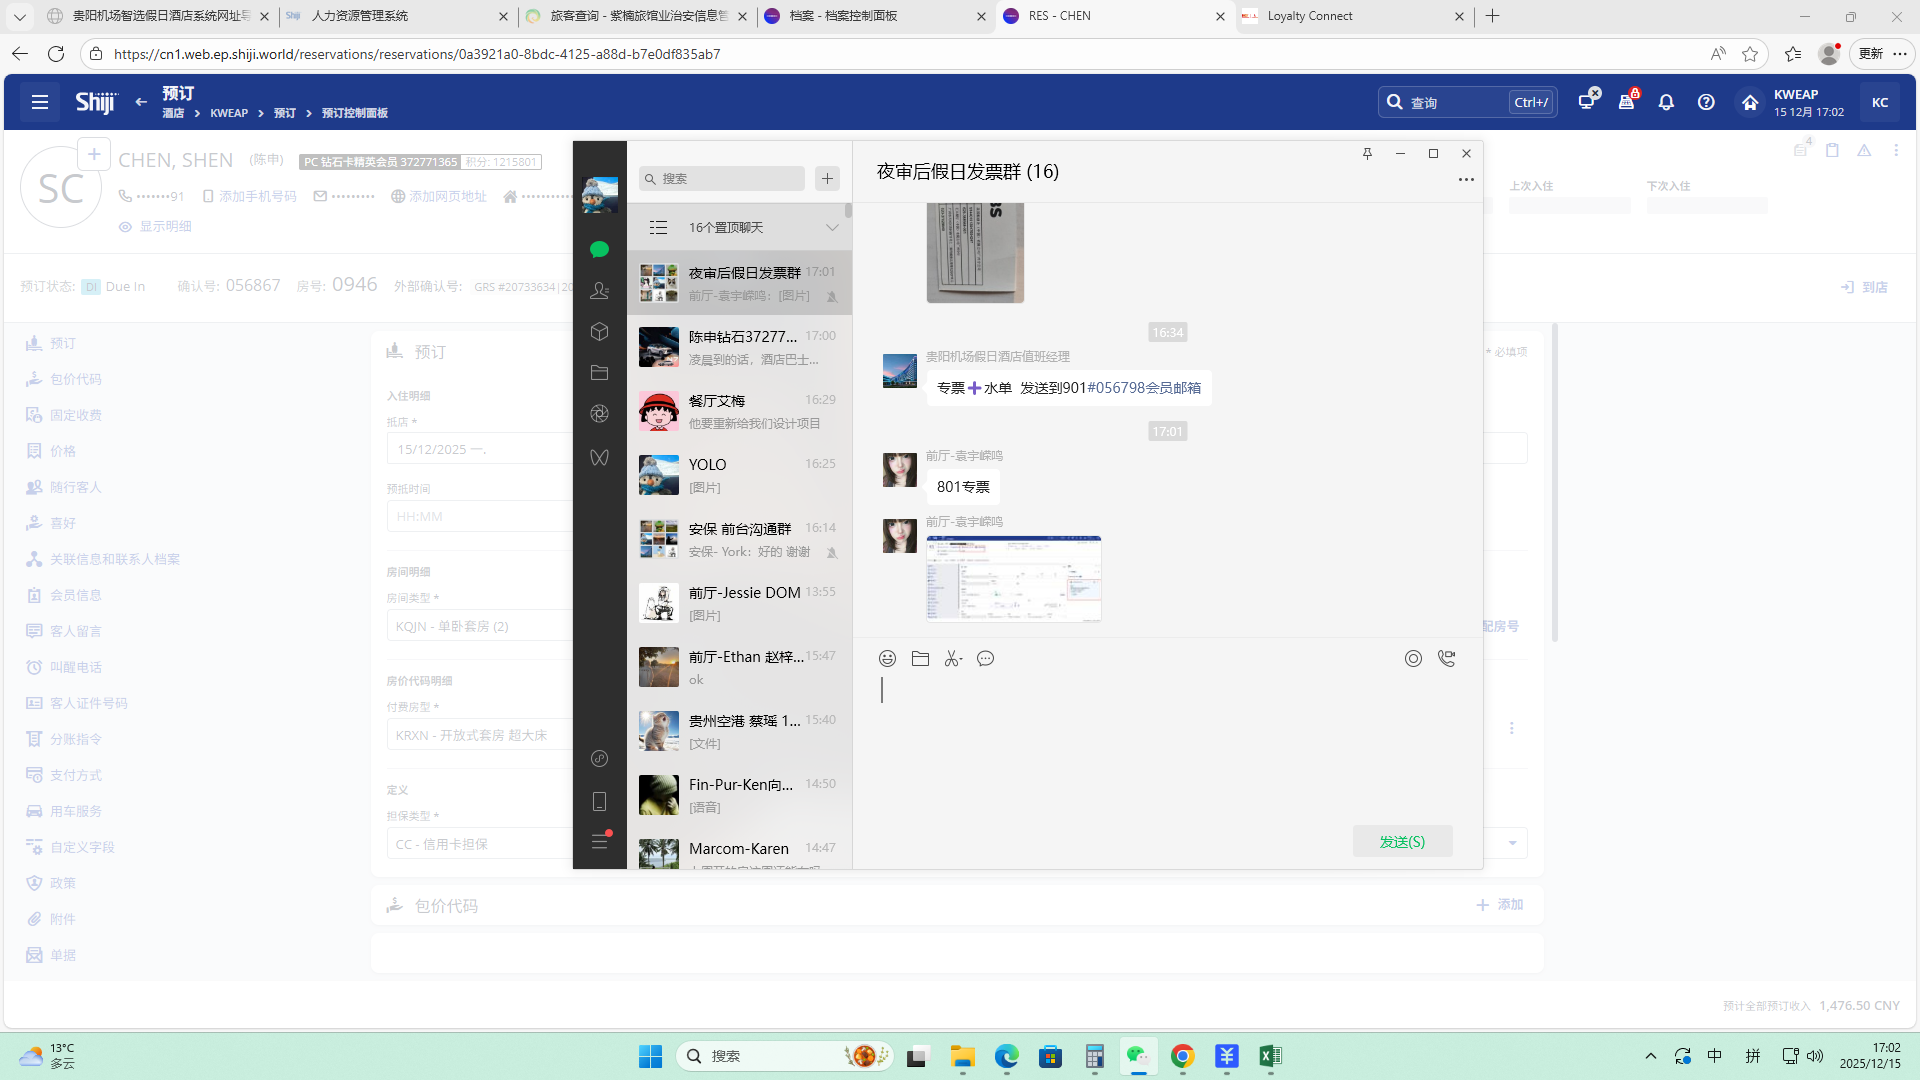
Task: Open chat history bubble icon
Action: 986,658
